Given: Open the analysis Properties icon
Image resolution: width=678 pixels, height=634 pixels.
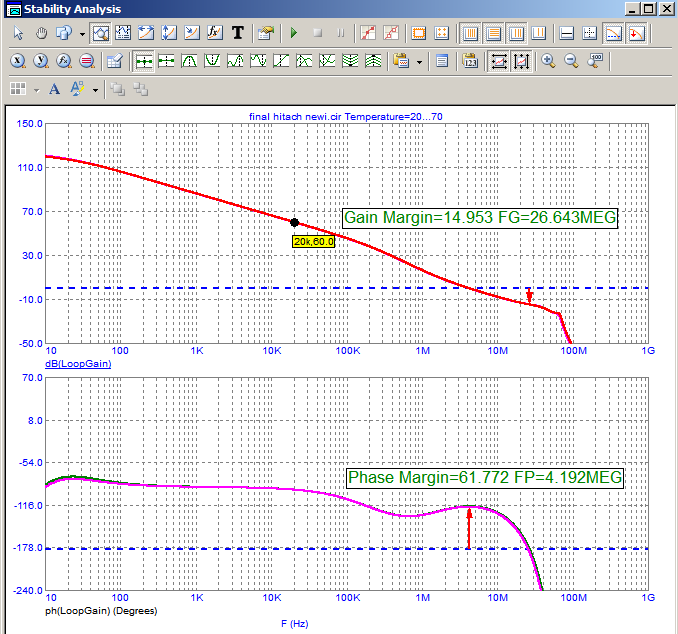Looking at the screenshot, I should click(266, 33).
